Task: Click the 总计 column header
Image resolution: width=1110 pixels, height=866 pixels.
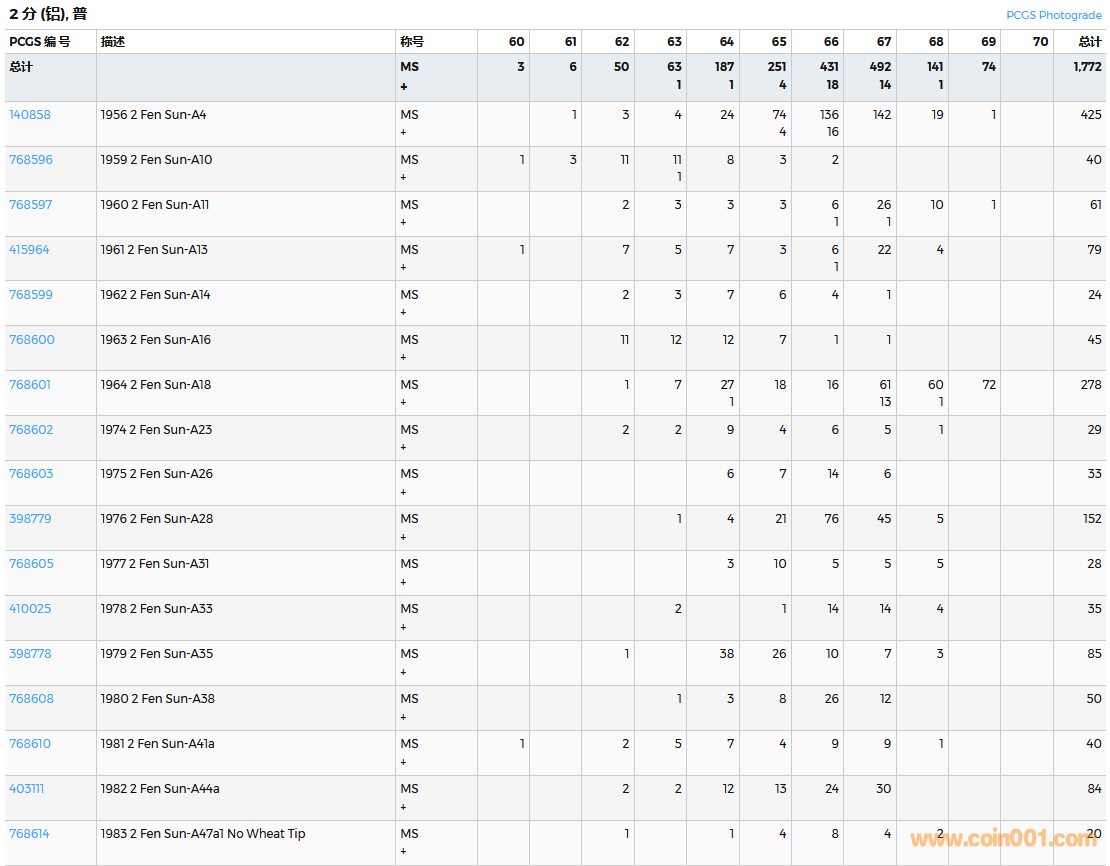Action: 1089,42
